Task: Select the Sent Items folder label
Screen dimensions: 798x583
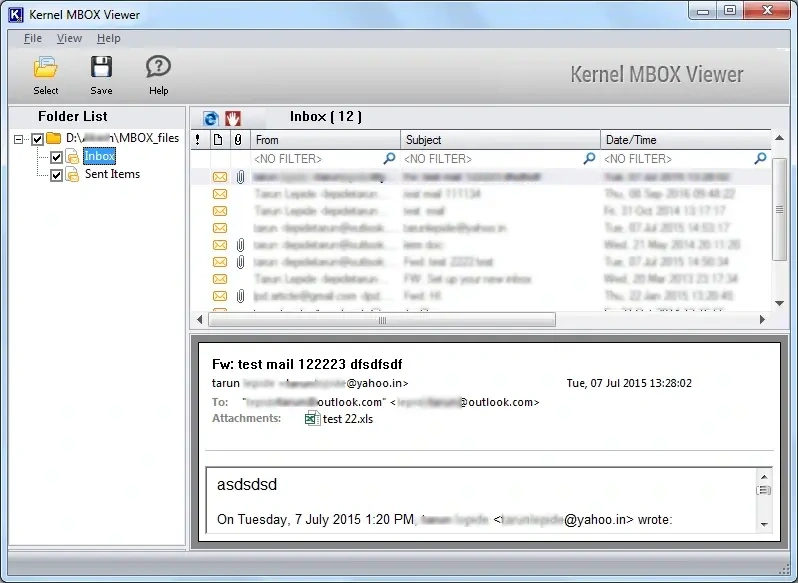Action: click(x=112, y=174)
